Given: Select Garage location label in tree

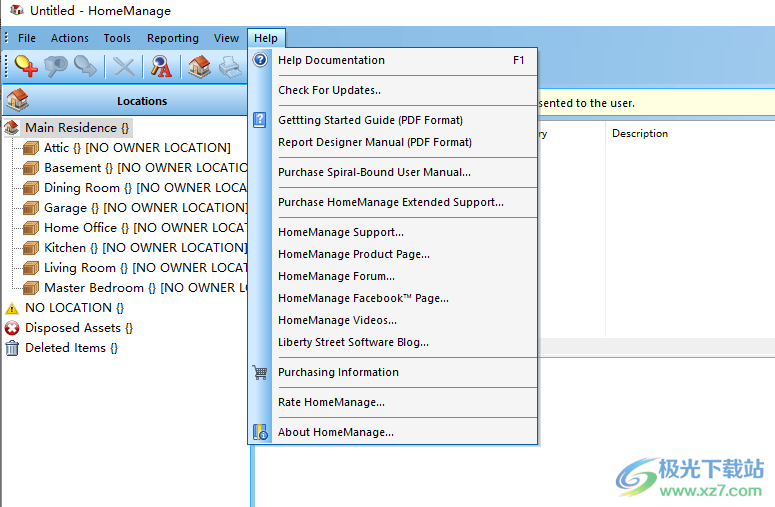Looking at the screenshot, I should pyautogui.click(x=145, y=208).
